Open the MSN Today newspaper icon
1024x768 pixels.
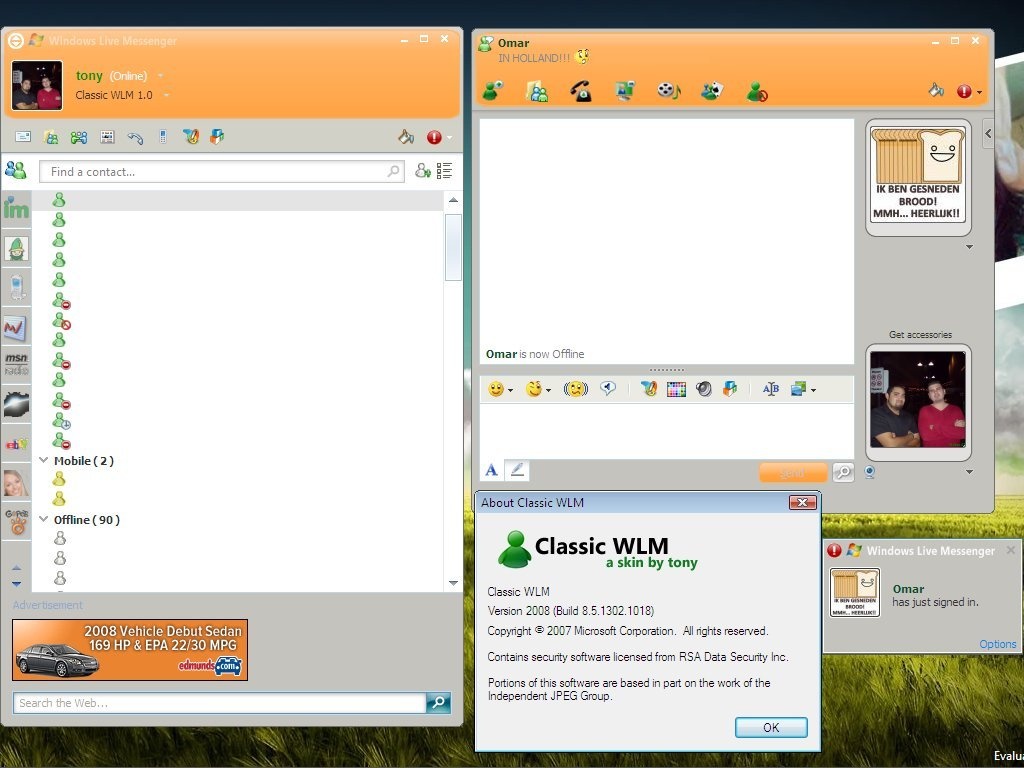pos(107,136)
